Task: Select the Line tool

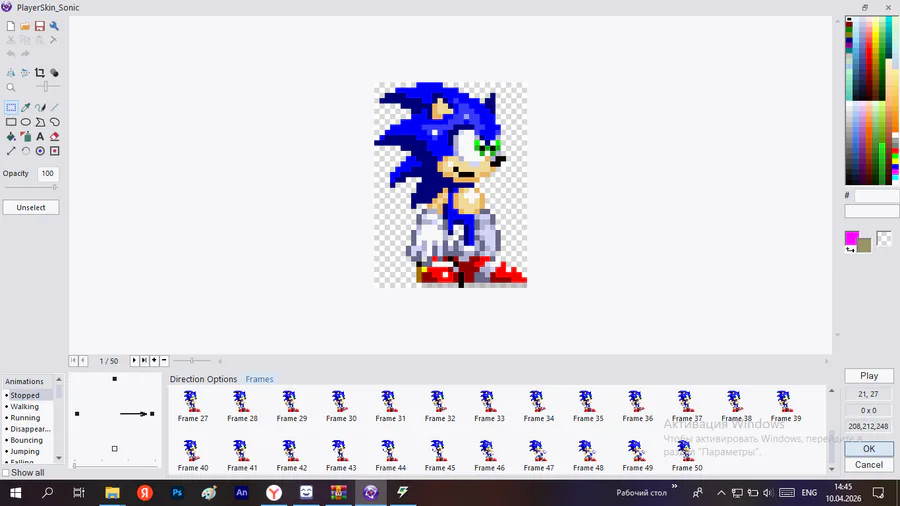Action: (55, 107)
